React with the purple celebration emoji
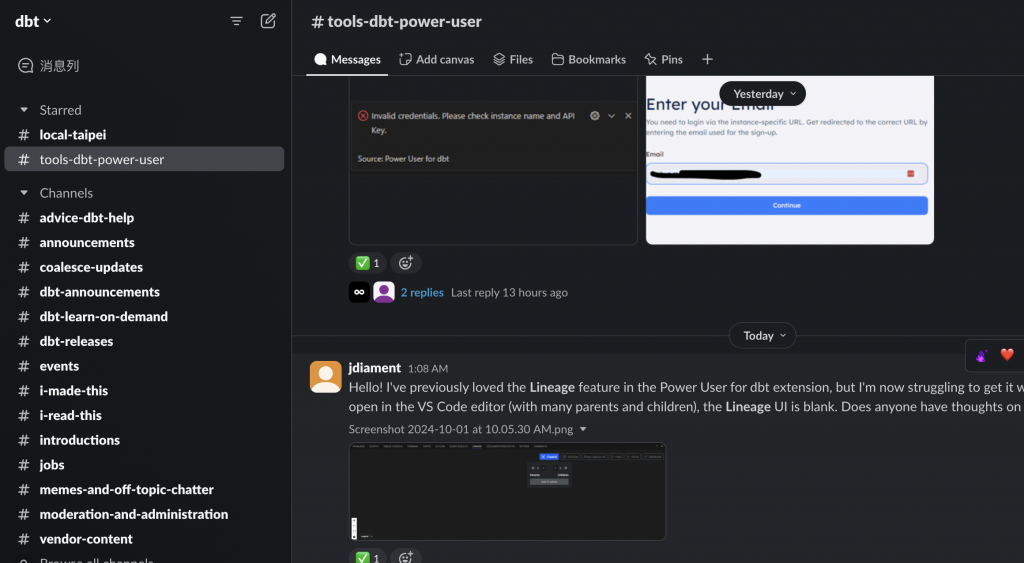 tap(981, 355)
